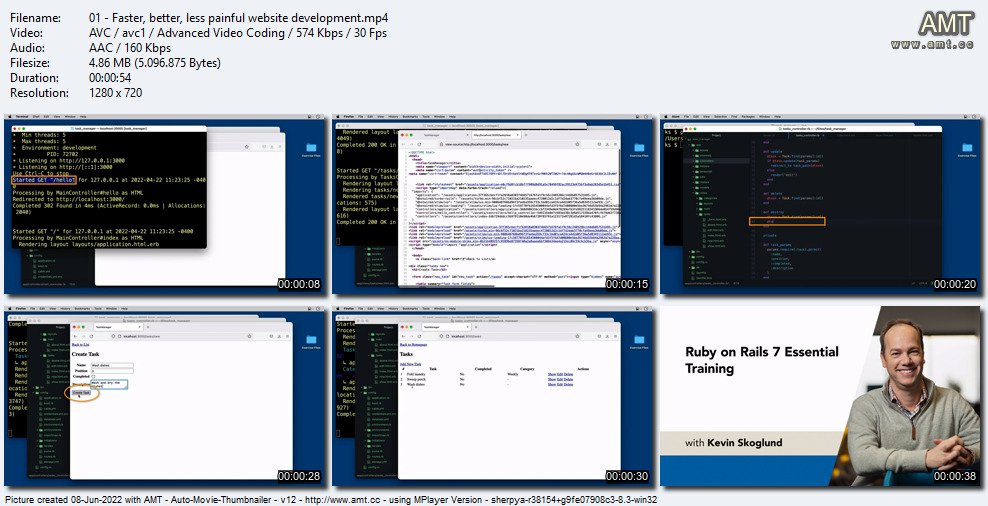
Task: Open the 00:00:08 terminal thumbnail
Action: click(165, 204)
